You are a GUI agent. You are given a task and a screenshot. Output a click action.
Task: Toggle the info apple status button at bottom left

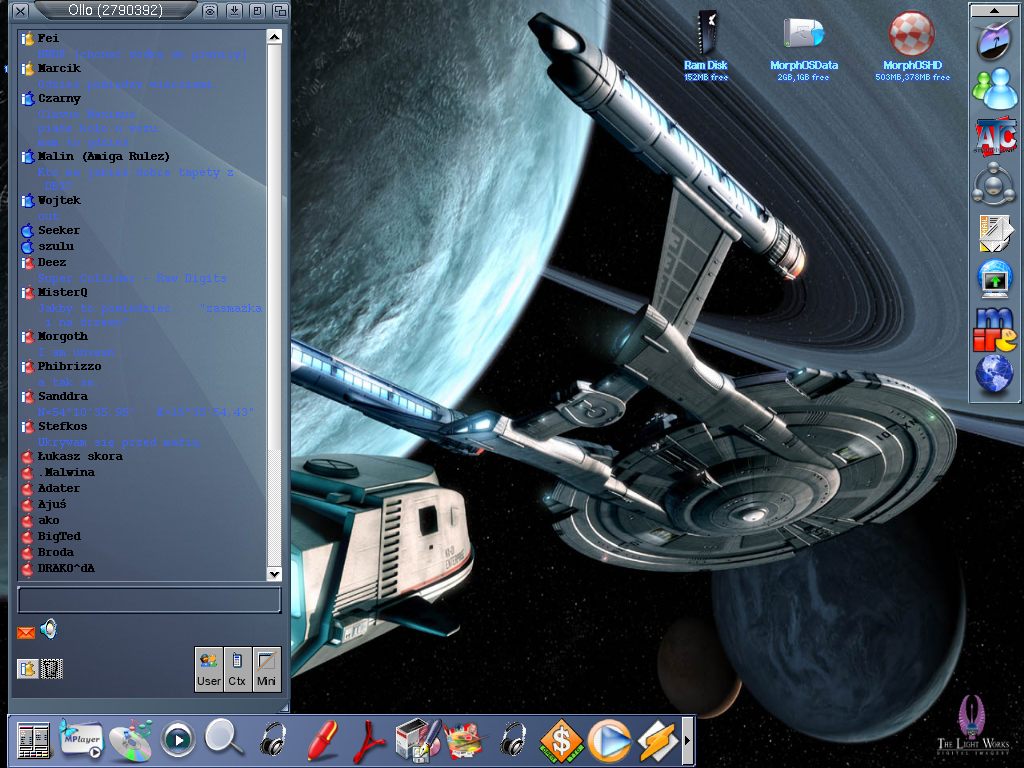(x=27, y=669)
